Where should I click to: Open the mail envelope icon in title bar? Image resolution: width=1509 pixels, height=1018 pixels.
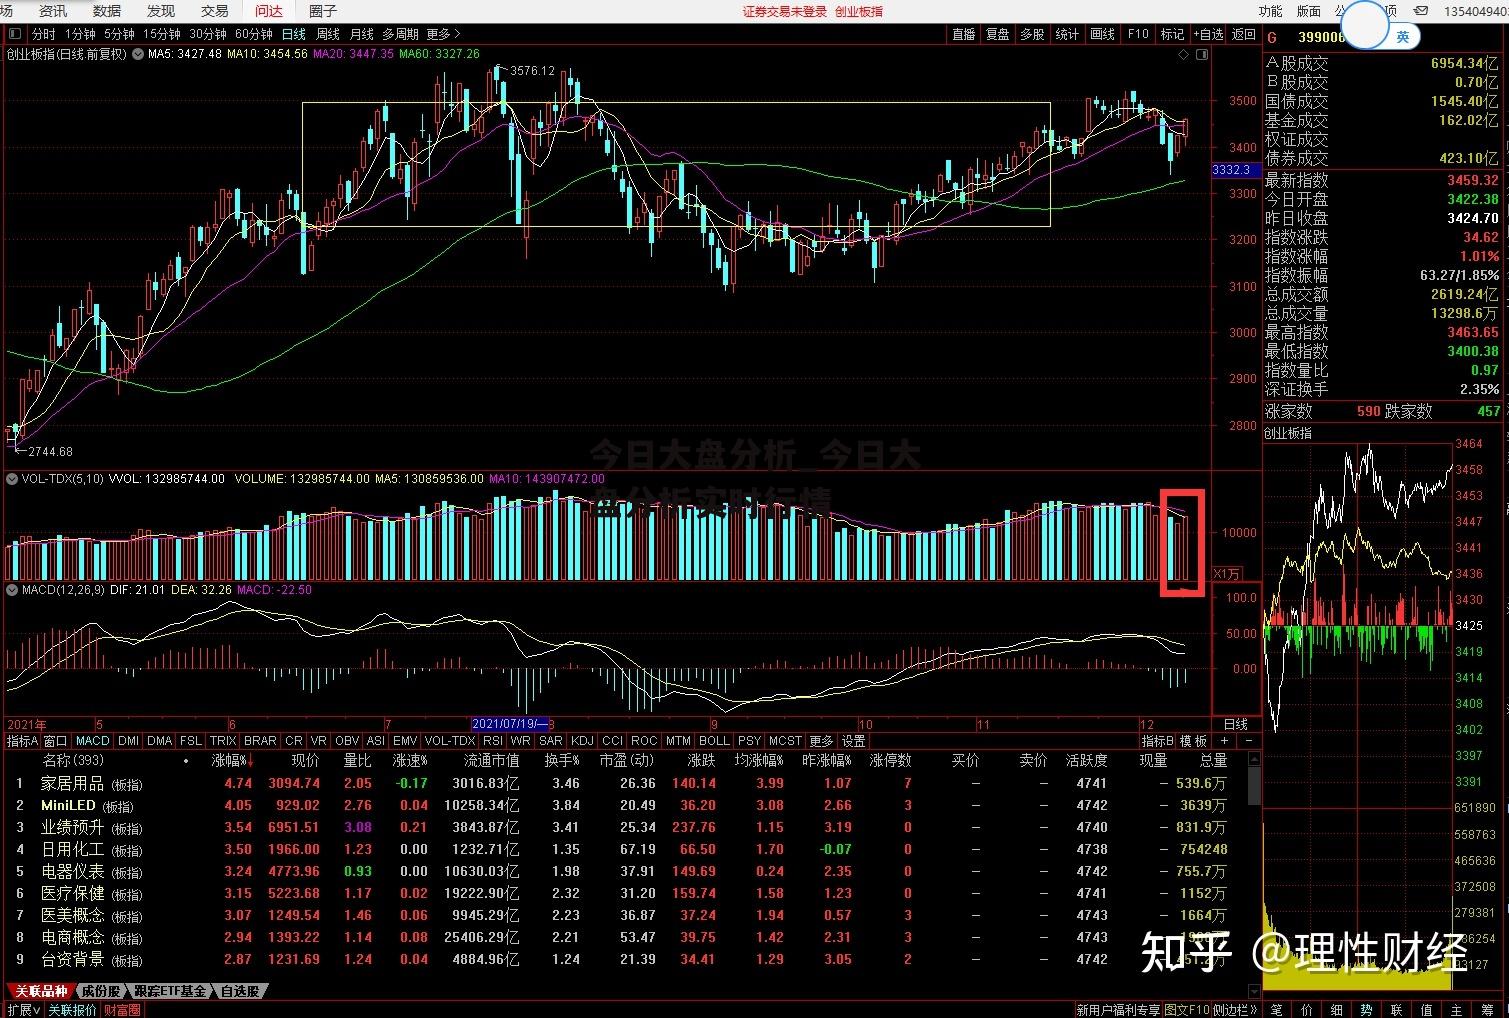[x=1421, y=11]
